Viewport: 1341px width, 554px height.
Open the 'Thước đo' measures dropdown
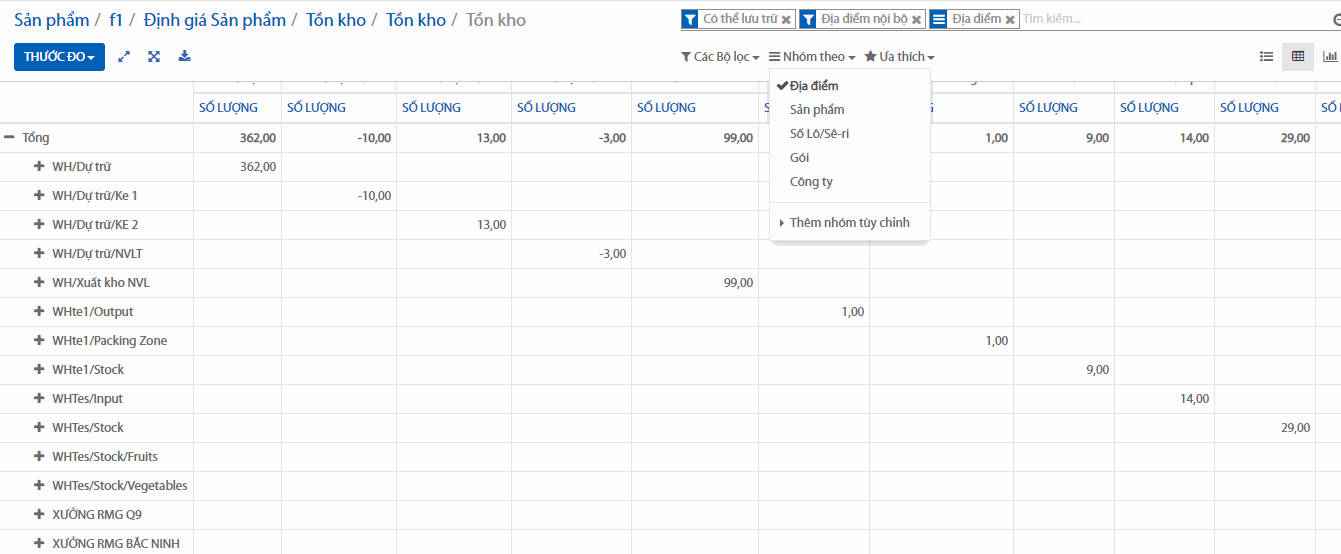coord(59,57)
